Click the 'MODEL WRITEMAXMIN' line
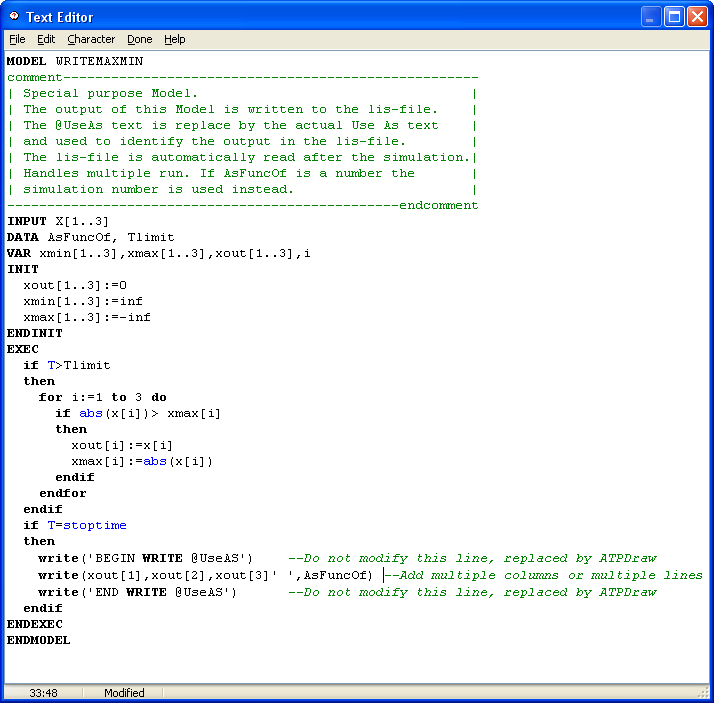The image size is (714, 703). tap(75, 61)
